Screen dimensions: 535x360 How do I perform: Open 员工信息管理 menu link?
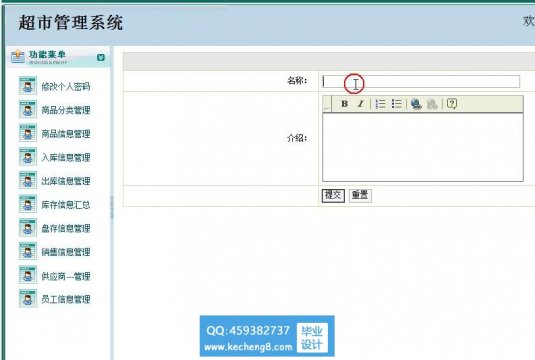66,299
